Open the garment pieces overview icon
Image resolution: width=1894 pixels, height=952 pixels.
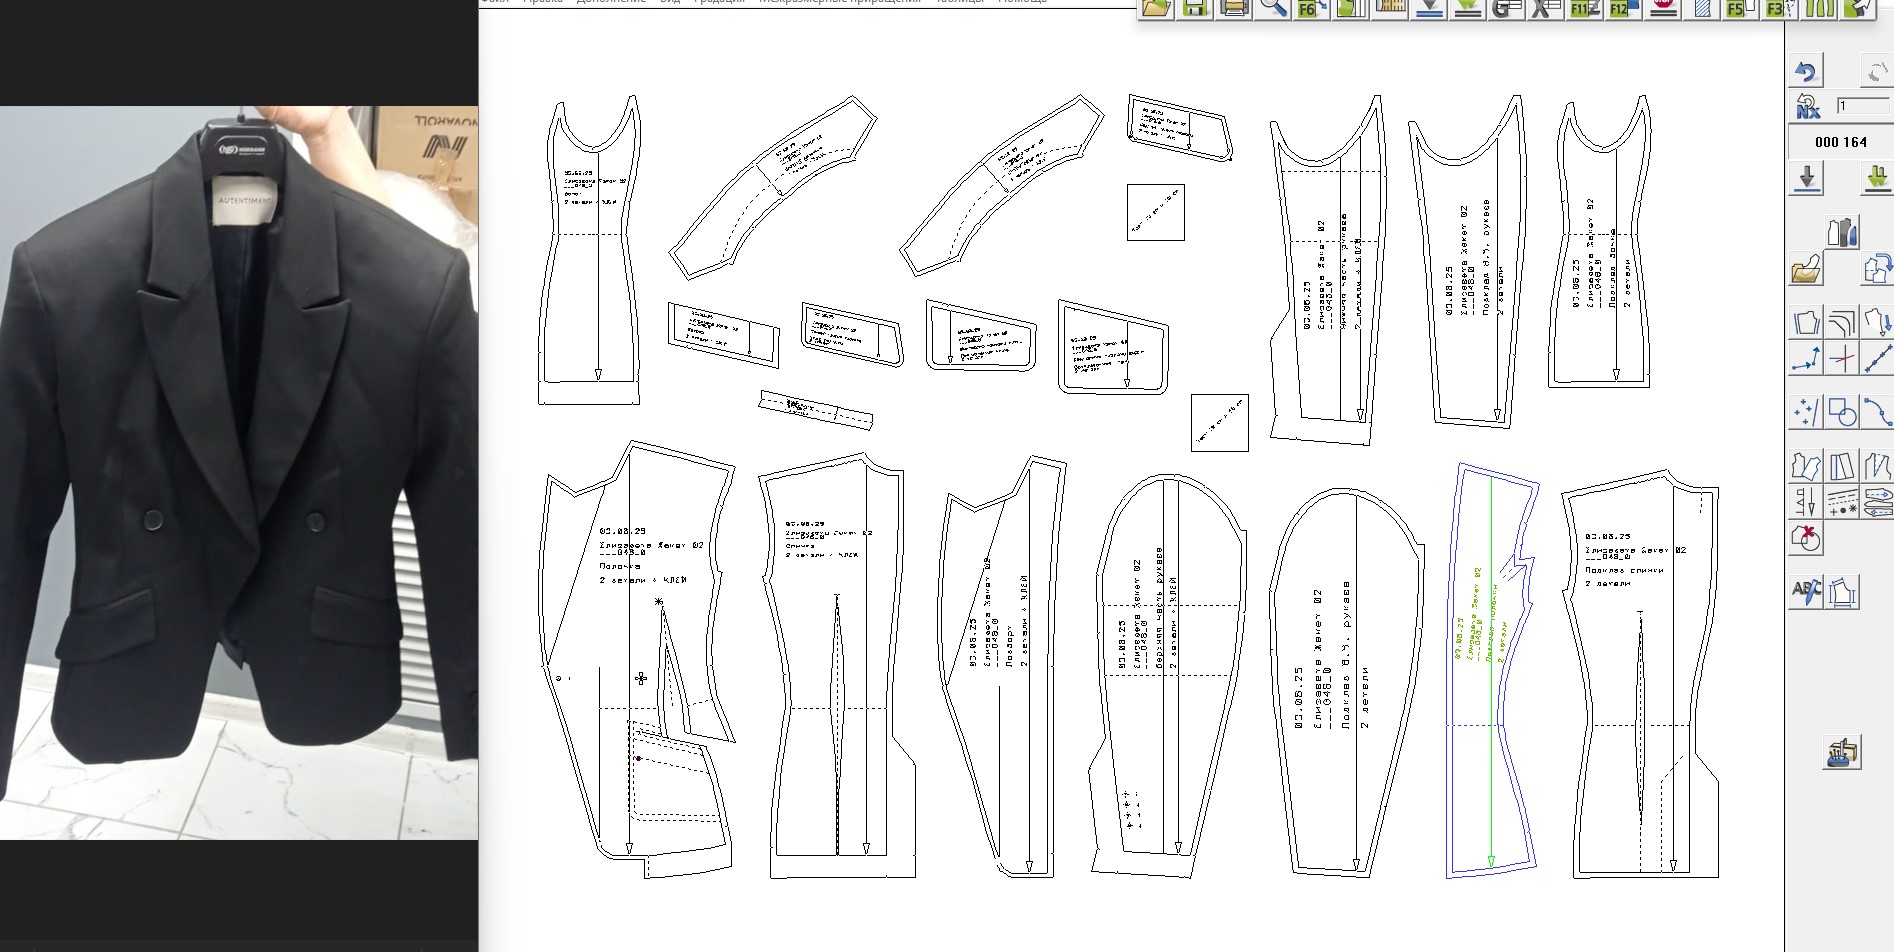click(1842, 233)
